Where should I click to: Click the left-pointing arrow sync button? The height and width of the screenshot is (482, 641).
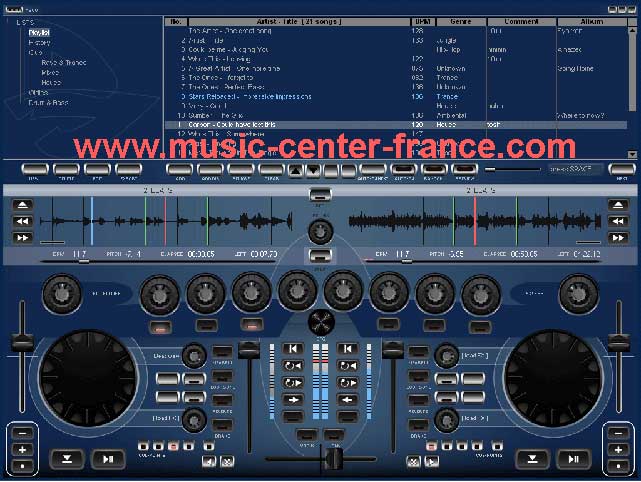point(347,399)
